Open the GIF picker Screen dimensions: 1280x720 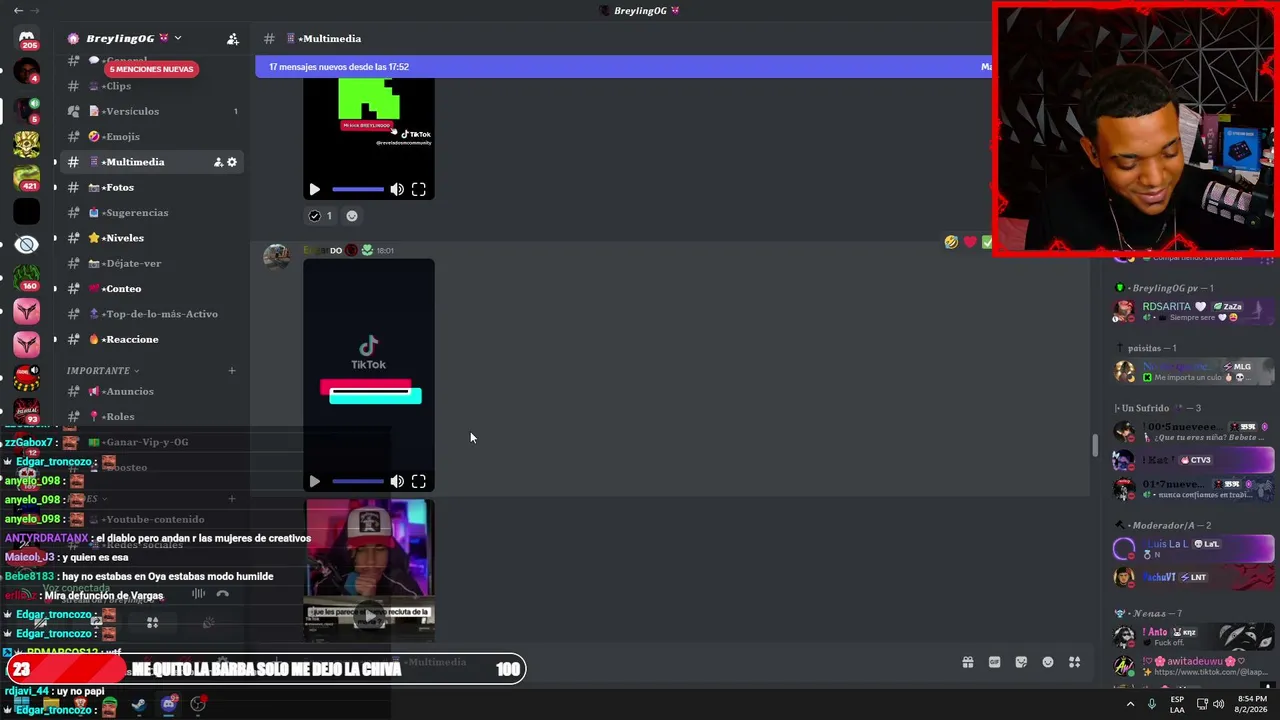click(994, 662)
